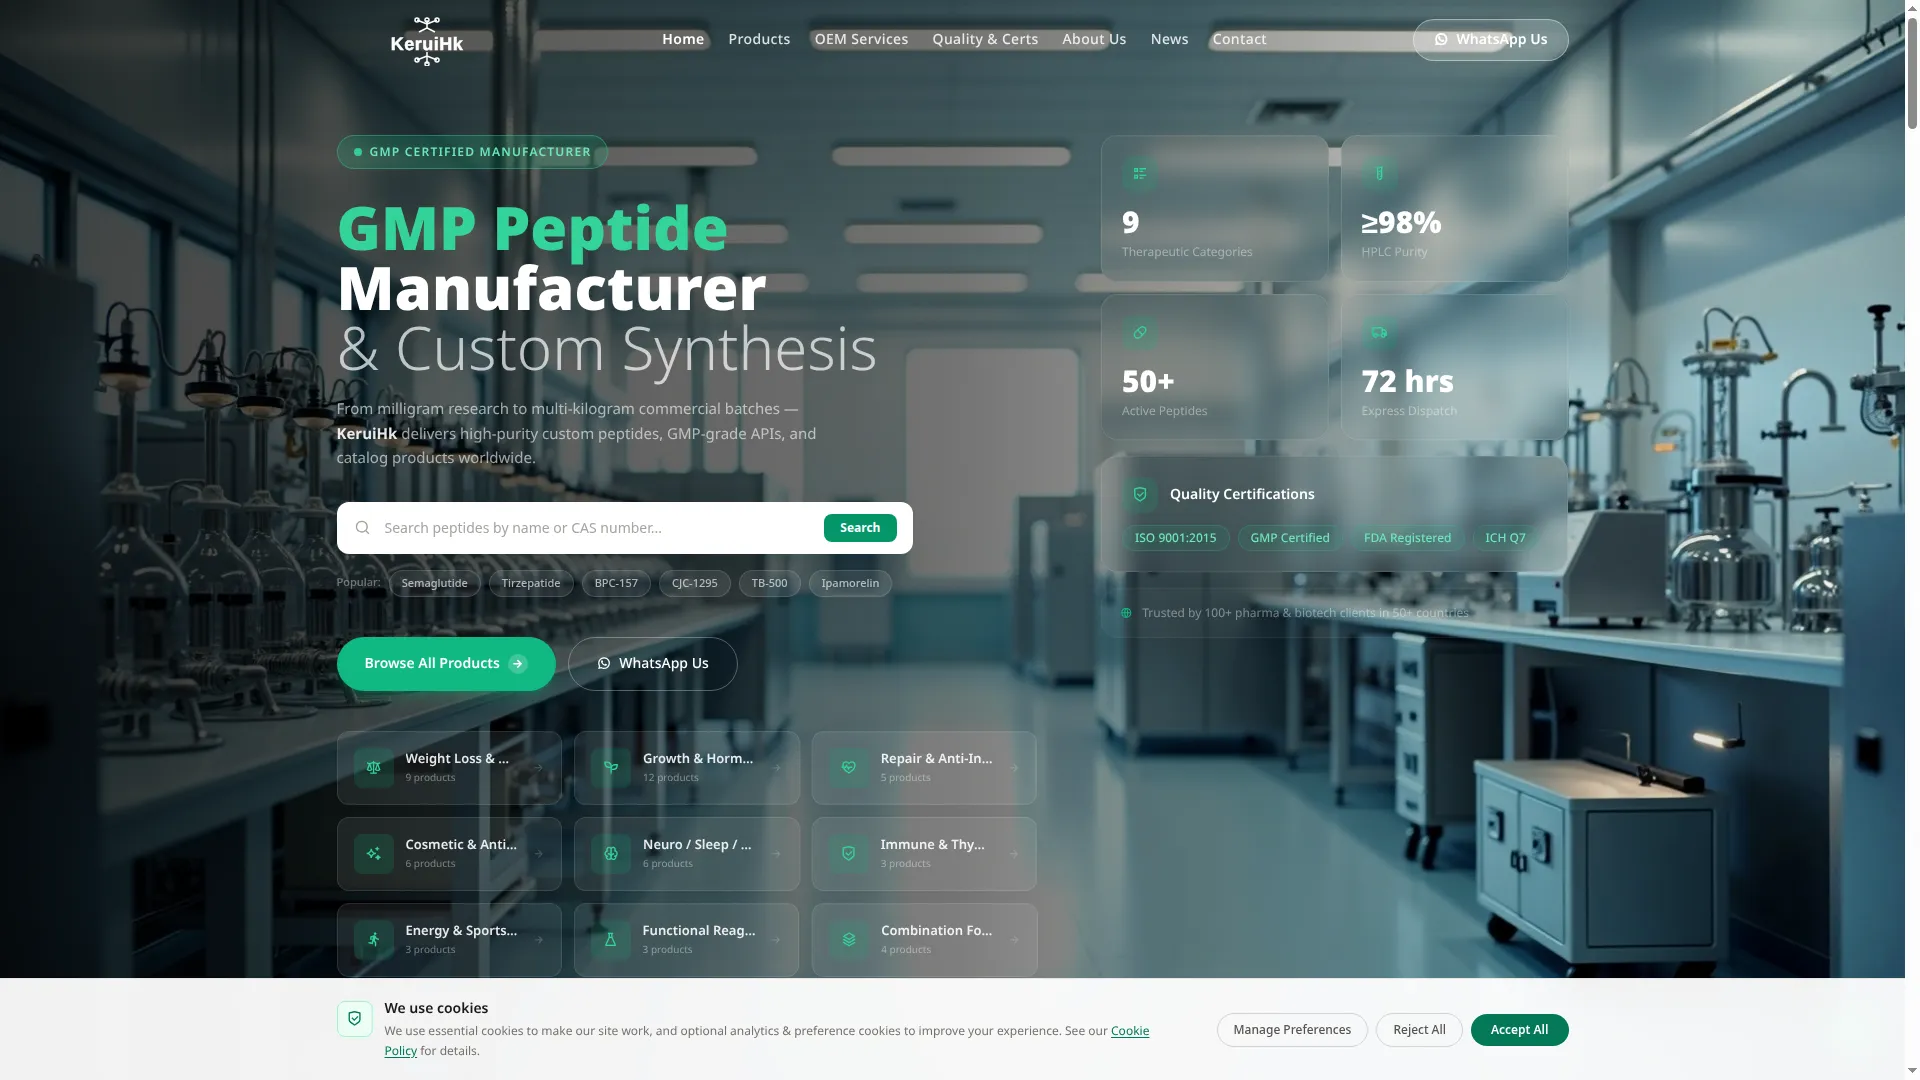Screen dimensions: 1920x1080
Task: Reject All cookies
Action: click(1419, 1030)
